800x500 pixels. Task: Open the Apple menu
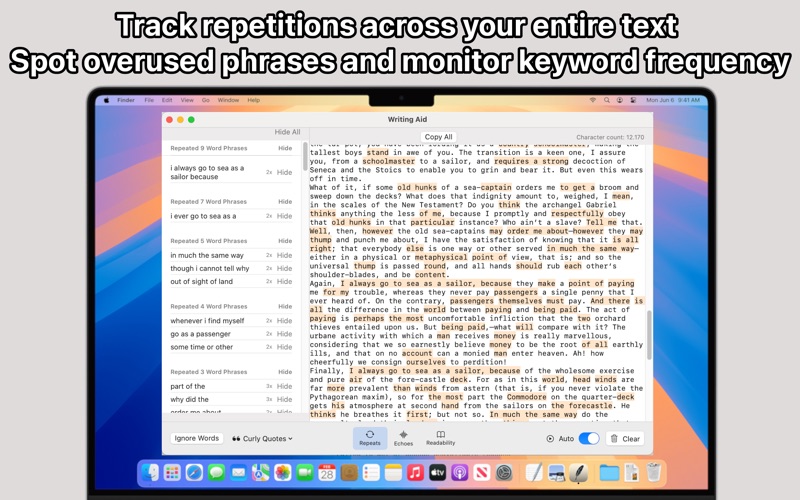pyautogui.click(x=107, y=100)
